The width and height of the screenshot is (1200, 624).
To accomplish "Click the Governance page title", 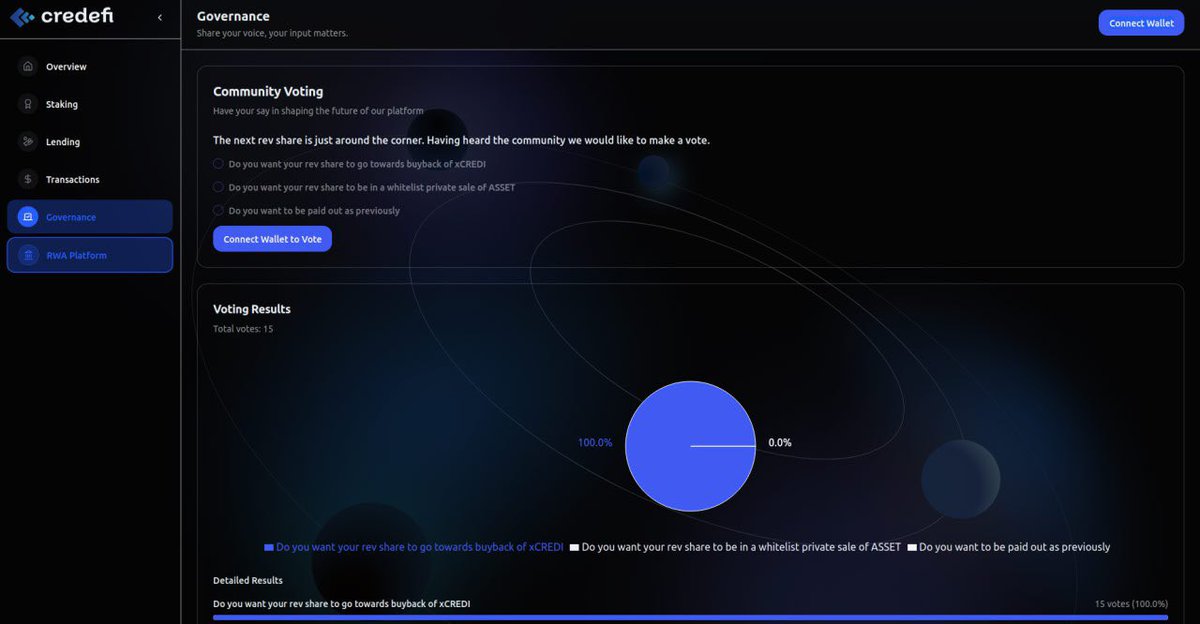I will click(x=233, y=16).
